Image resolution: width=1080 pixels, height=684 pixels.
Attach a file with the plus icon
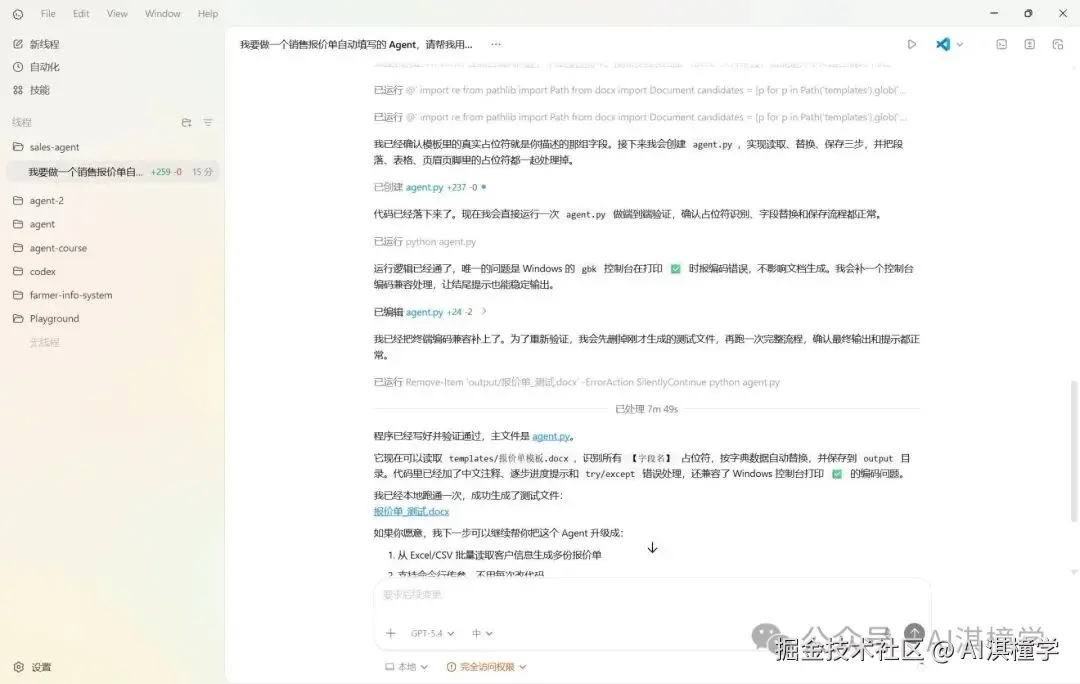coord(390,633)
